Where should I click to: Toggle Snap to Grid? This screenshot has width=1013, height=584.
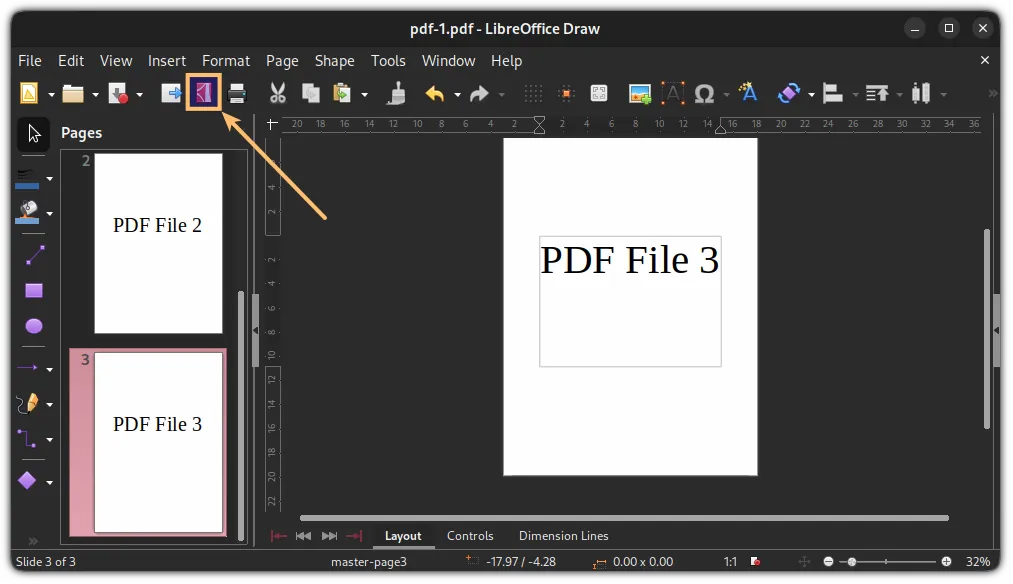point(566,92)
